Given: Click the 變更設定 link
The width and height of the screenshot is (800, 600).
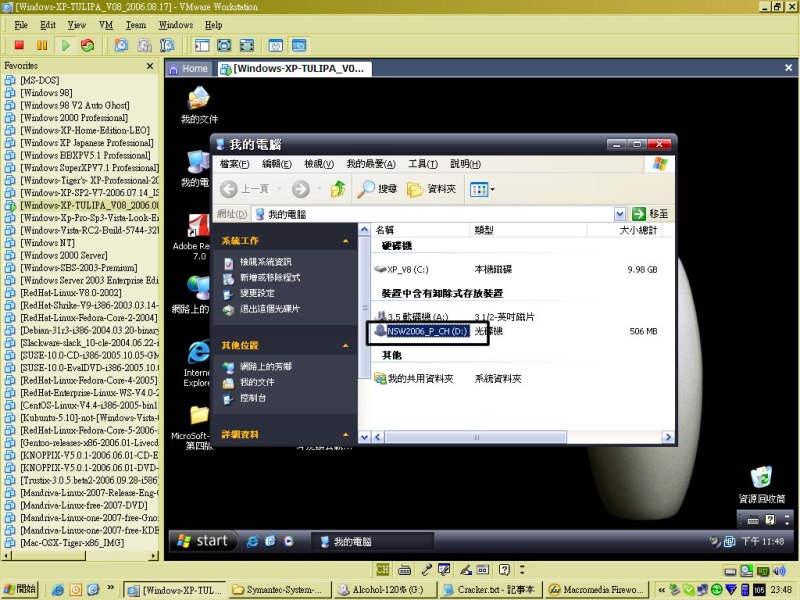Looking at the screenshot, I should pos(257,293).
